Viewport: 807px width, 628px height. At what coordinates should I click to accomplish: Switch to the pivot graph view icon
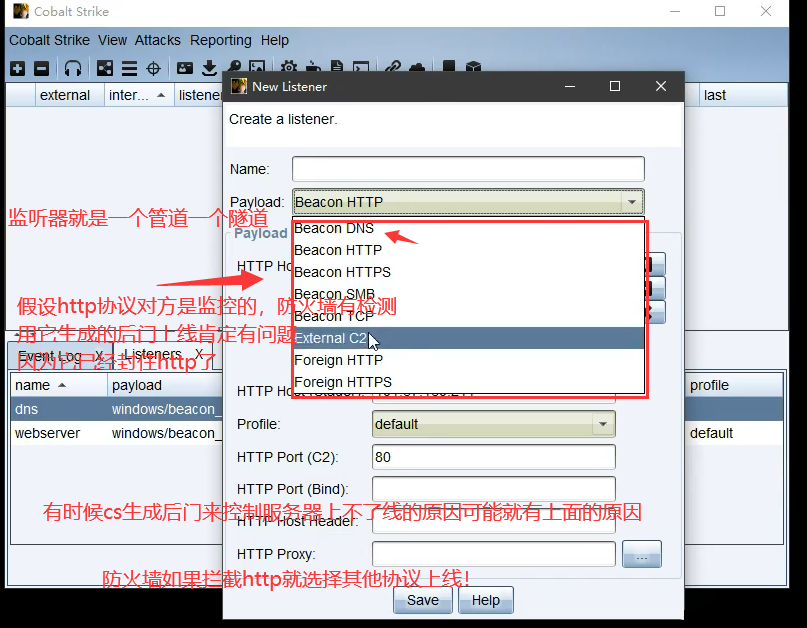pyautogui.click(x=105, y=68)
